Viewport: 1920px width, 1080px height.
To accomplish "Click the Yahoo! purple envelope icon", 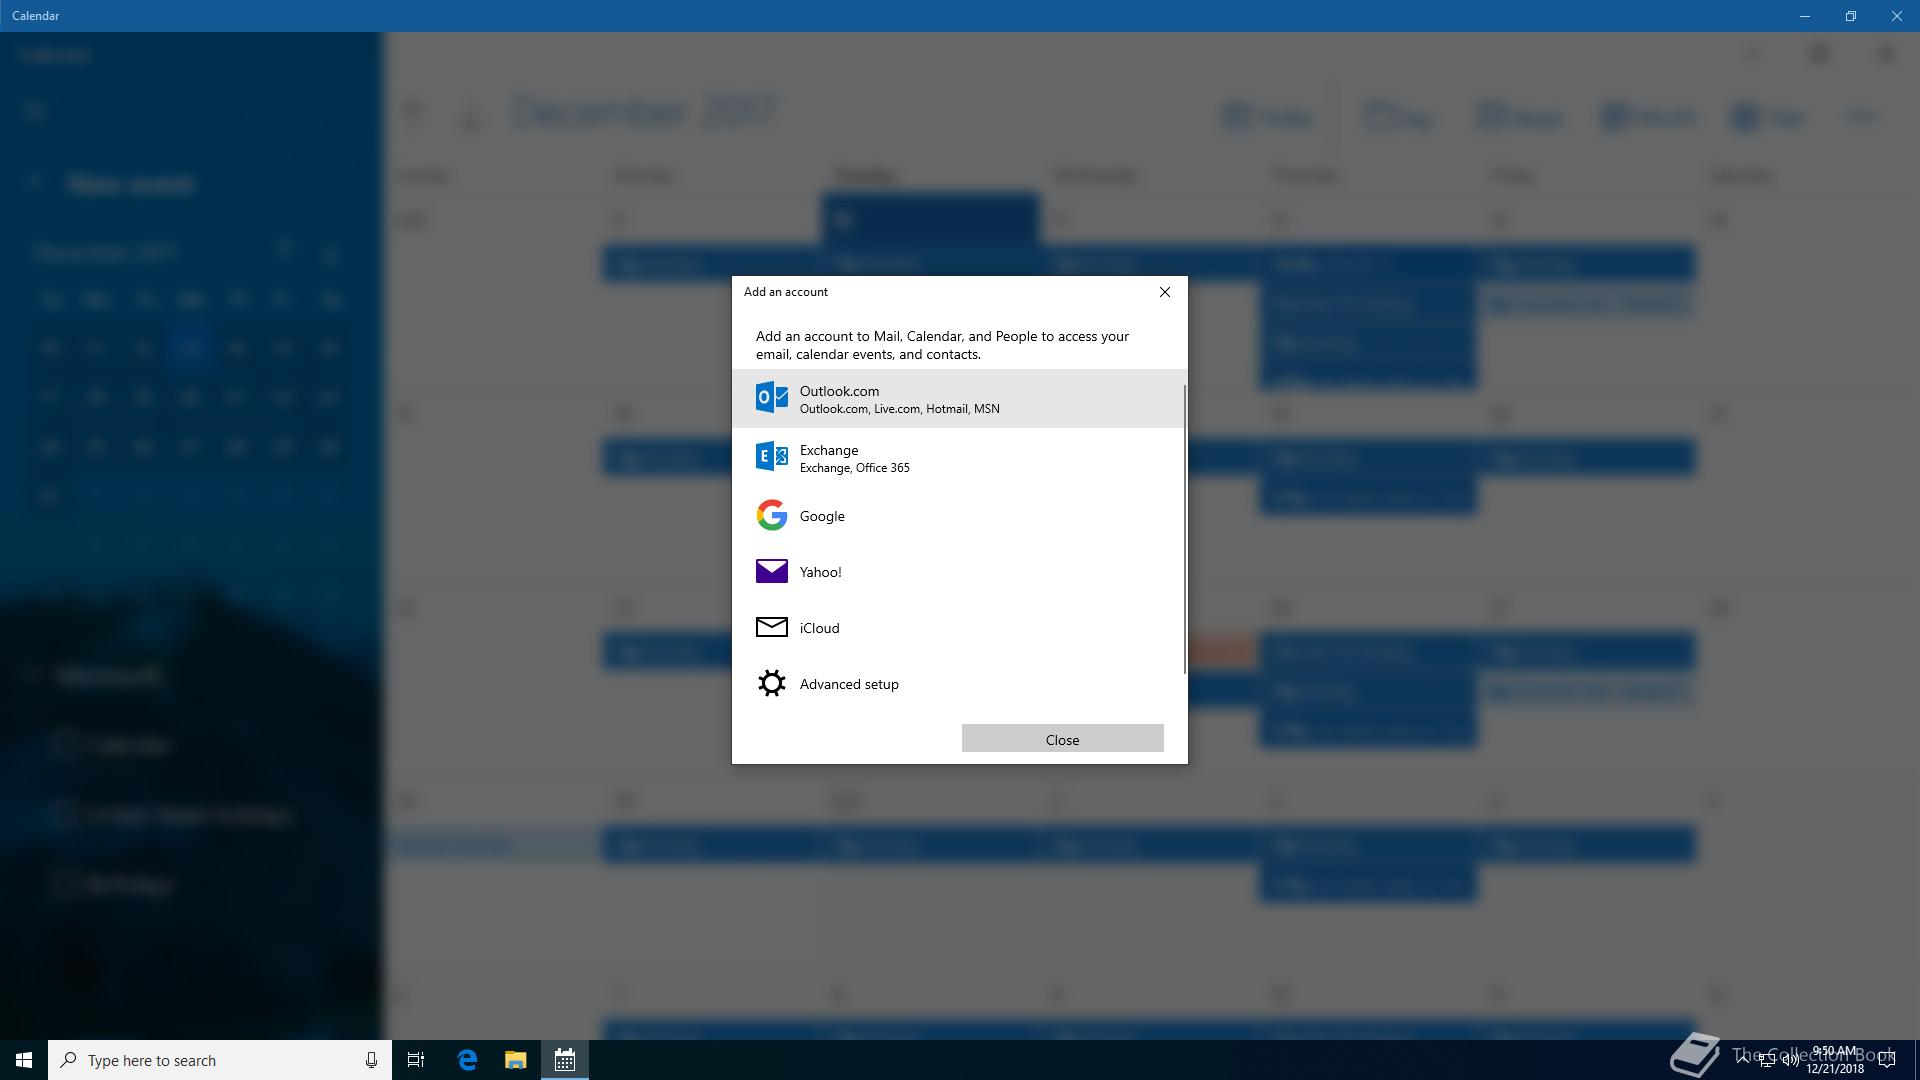I will (771, 571).
